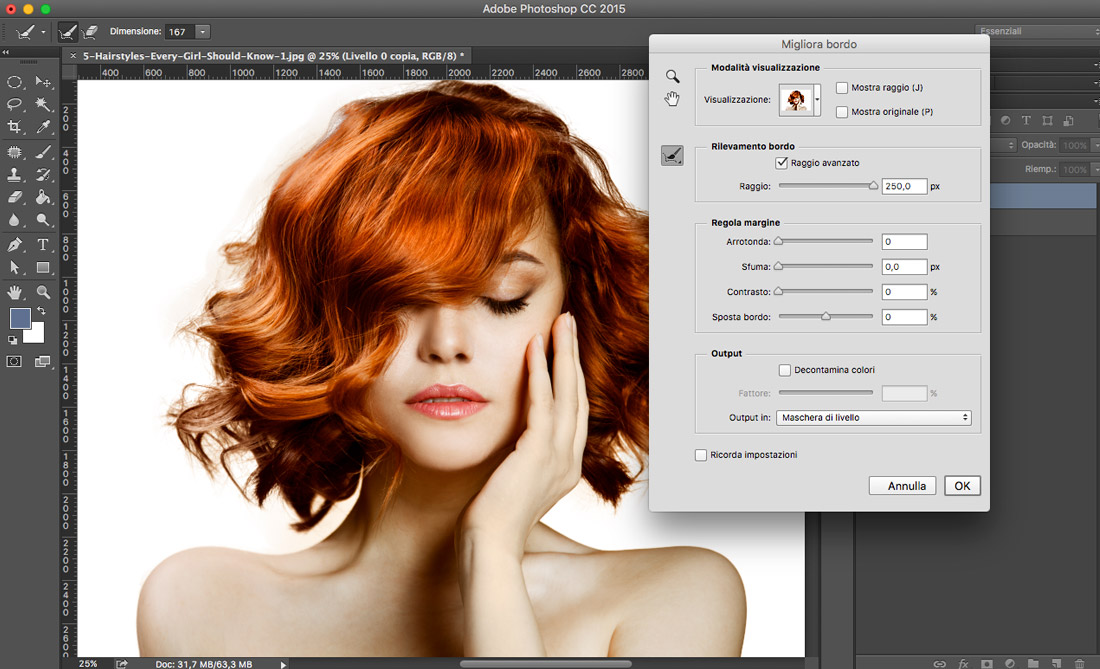The image size is (1100, 669).
Task: Select the Hand tool in Migliora bordo dialog
Action: click(672, 98)
